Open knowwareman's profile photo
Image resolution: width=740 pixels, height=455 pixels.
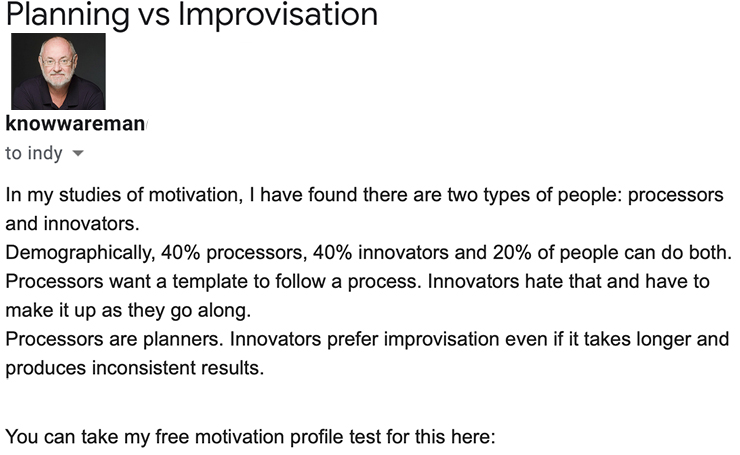[58, 71]
